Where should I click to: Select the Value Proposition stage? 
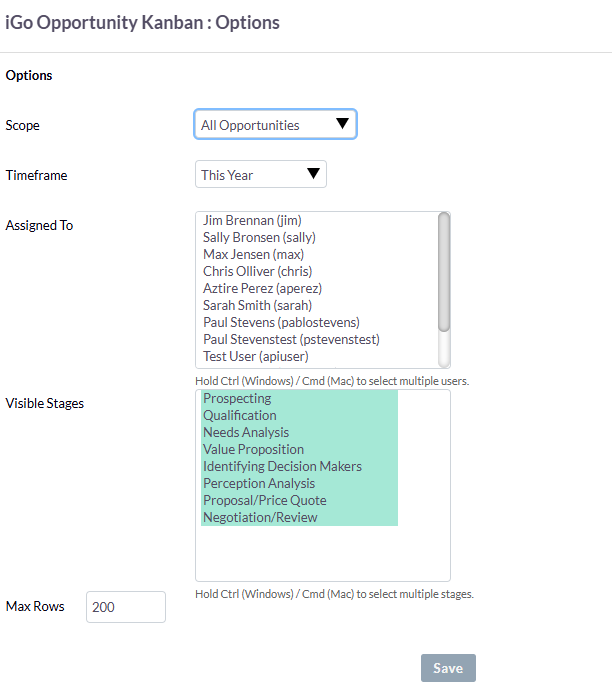[x=253, y=449]
